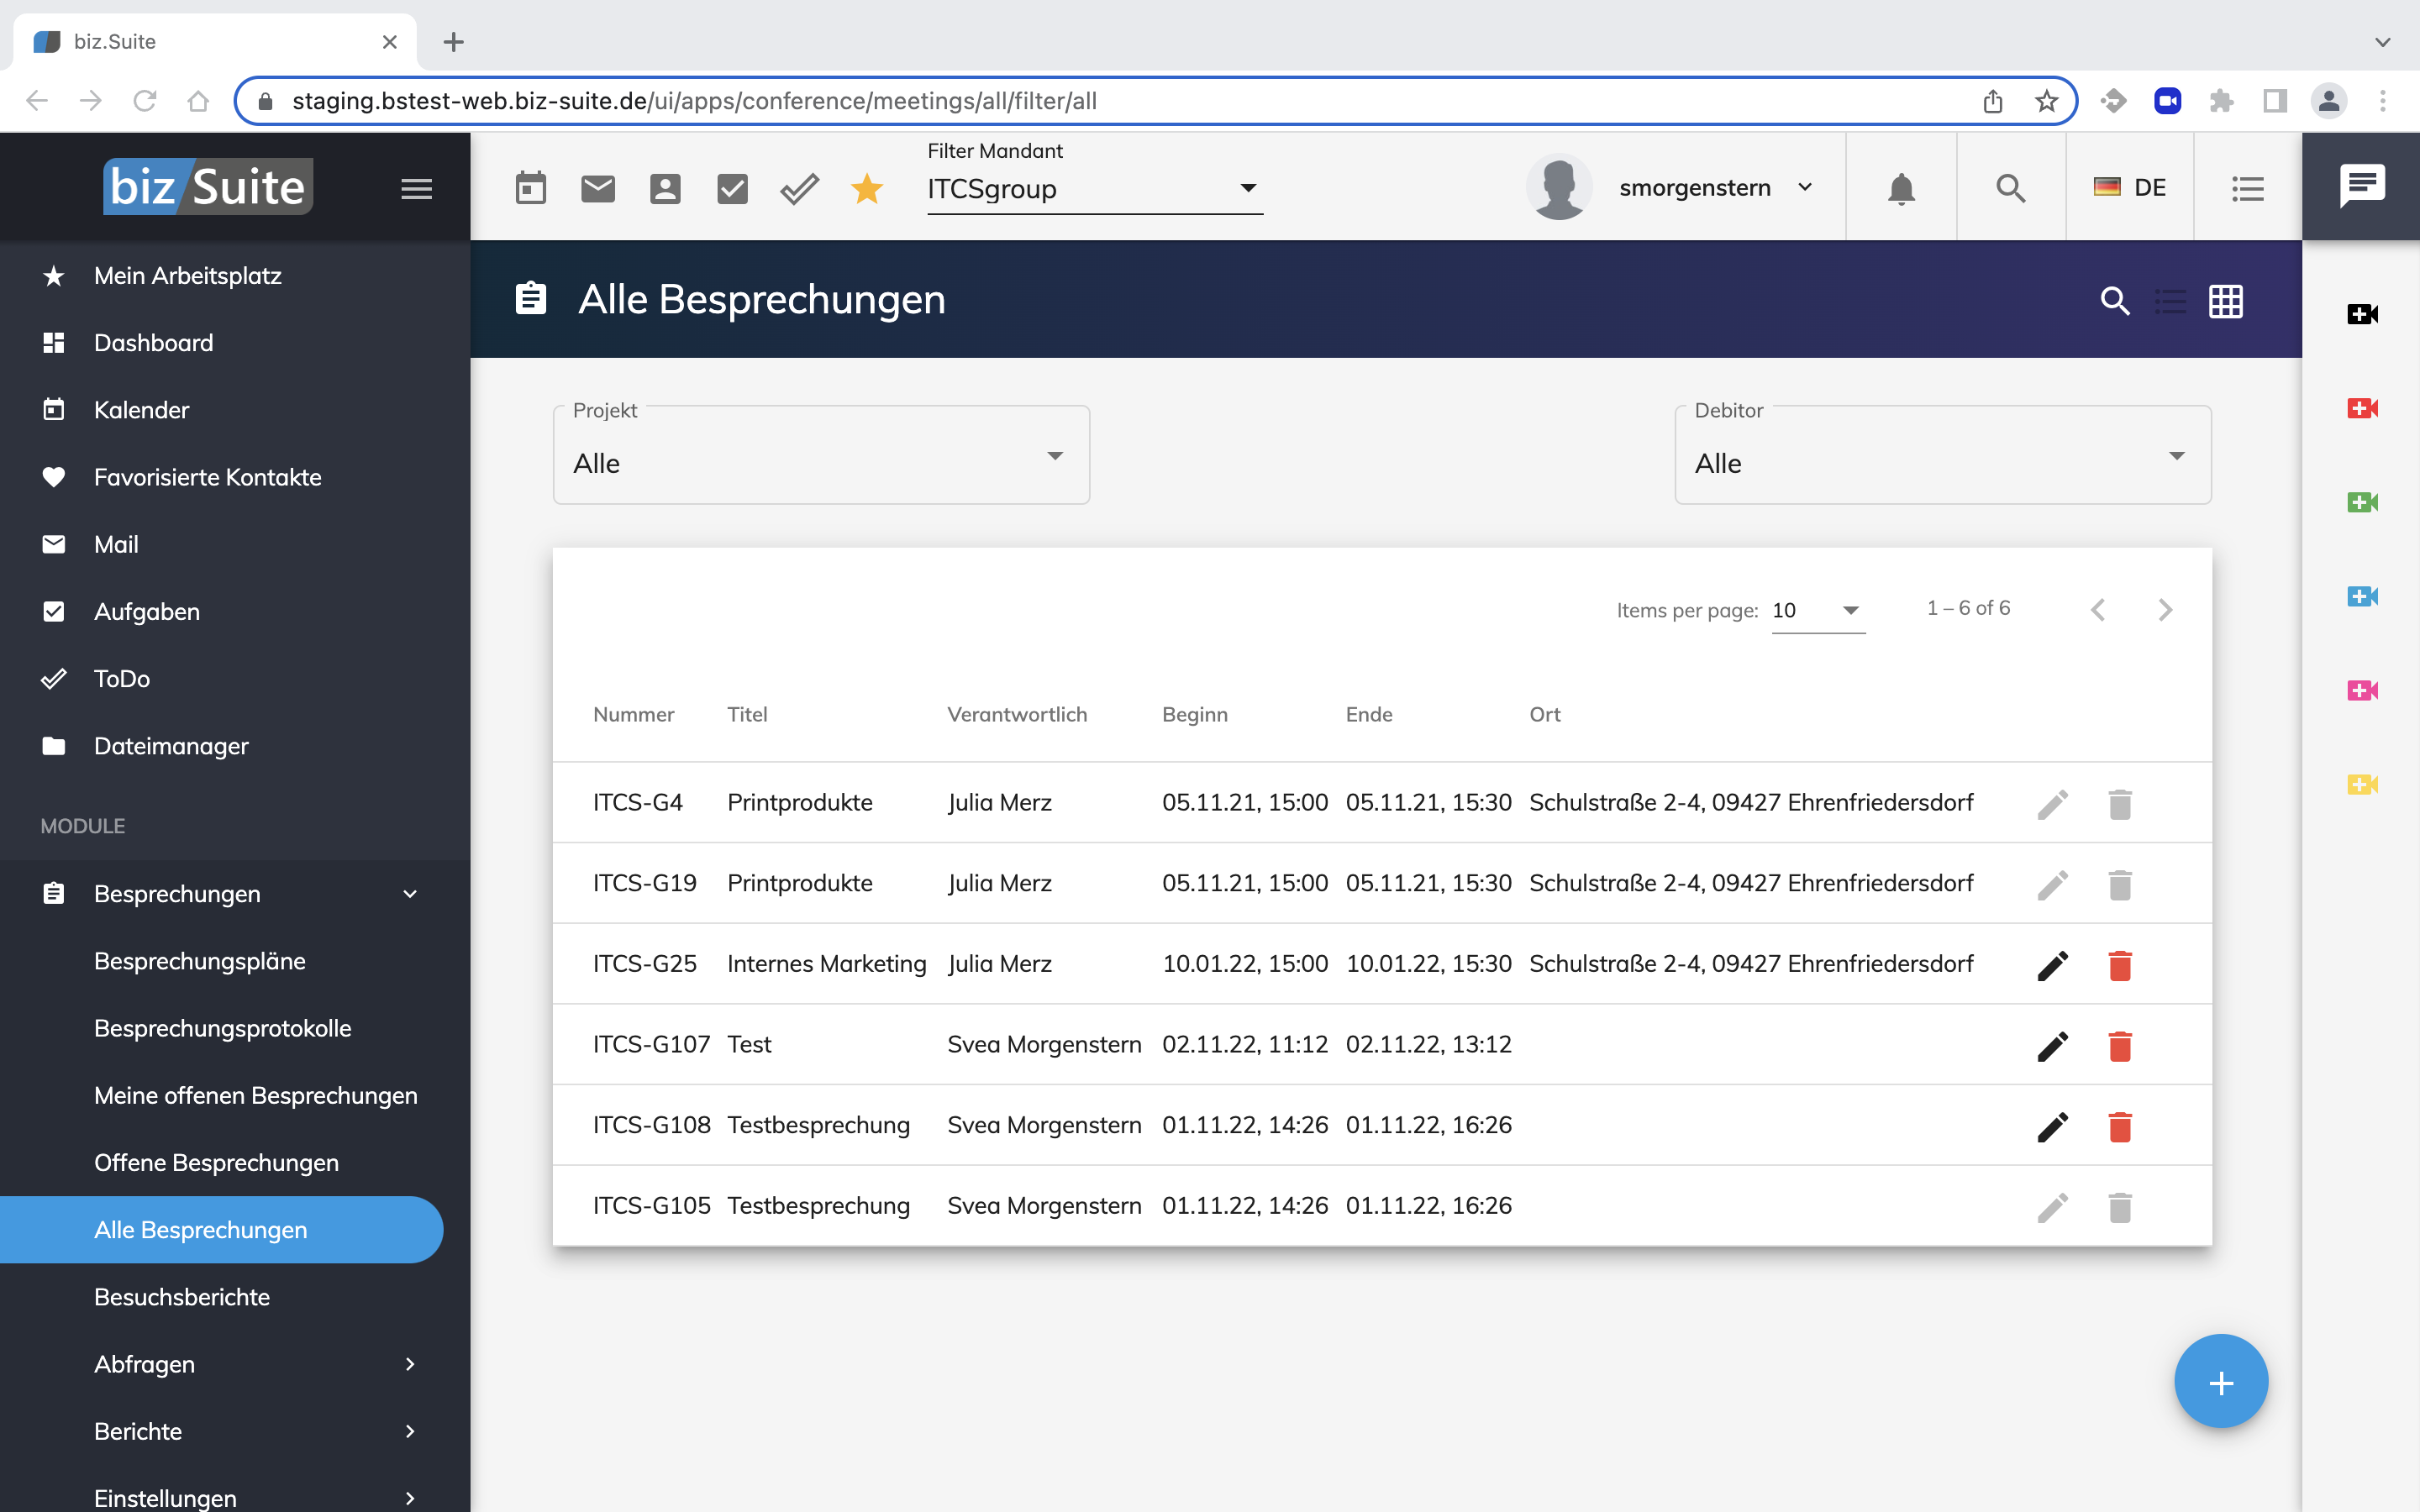This screenshot has height=1512, width=2420.
Task: Toggle the hamburger sidebar menu
Action: 416,188
